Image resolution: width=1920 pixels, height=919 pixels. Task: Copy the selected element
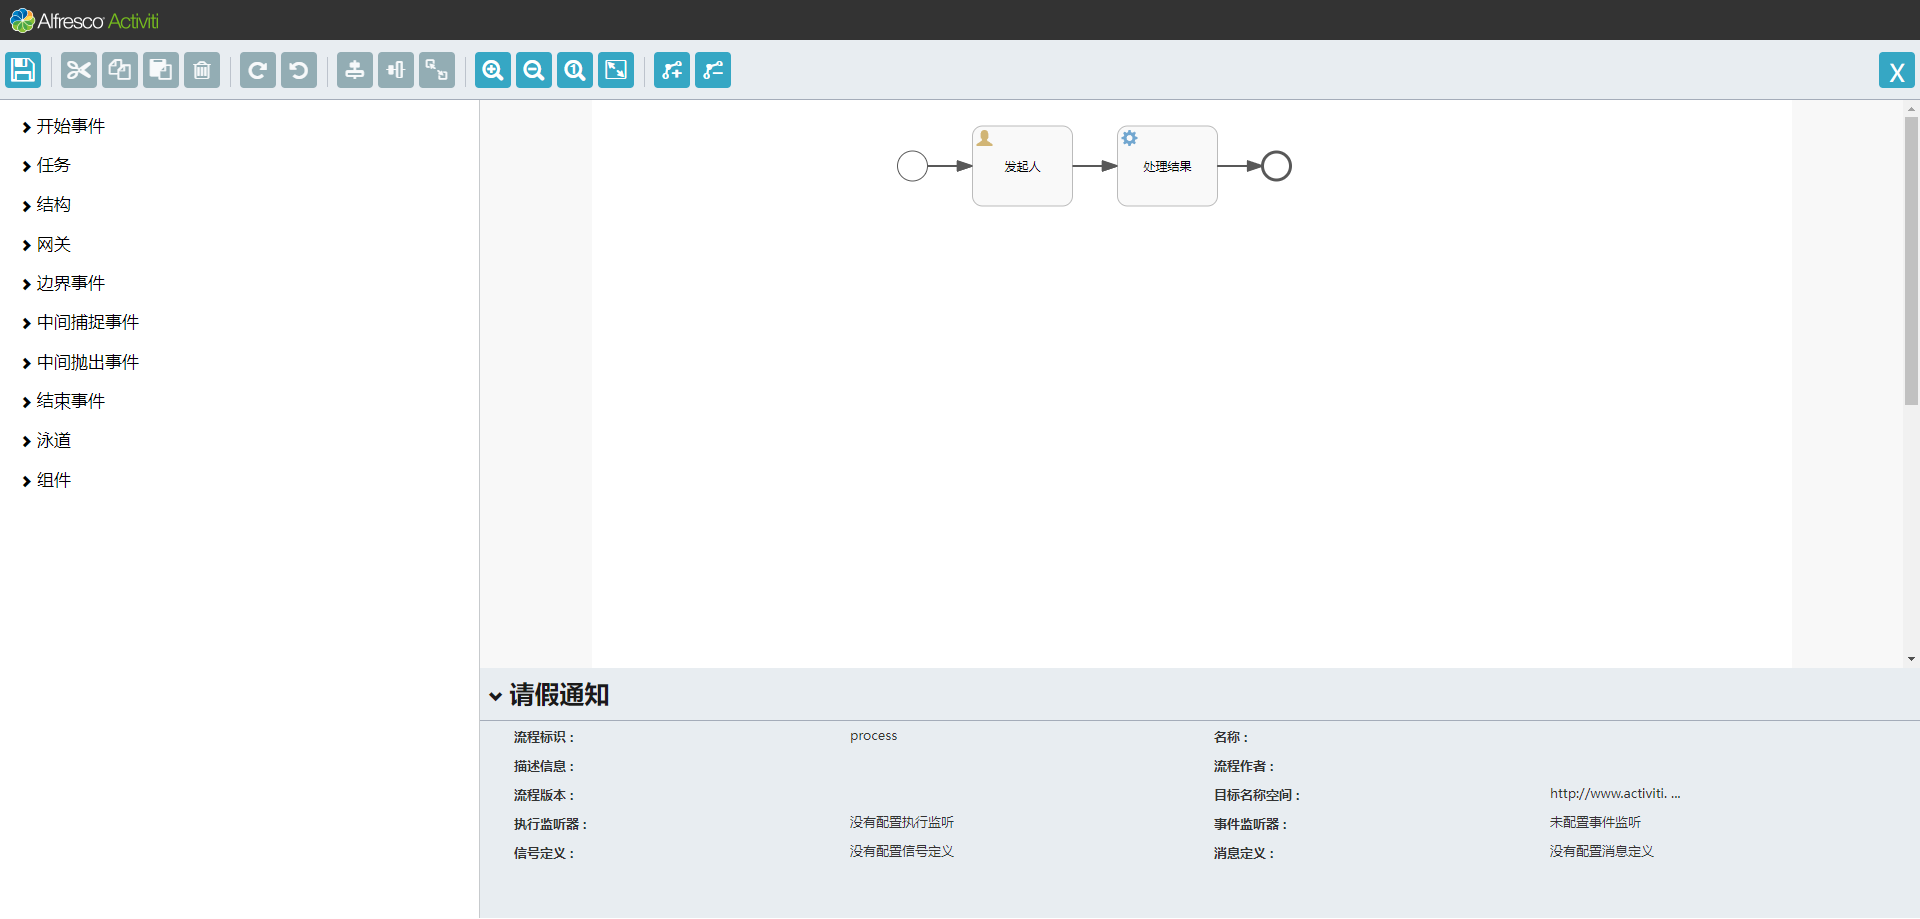[x=119, y=70]
